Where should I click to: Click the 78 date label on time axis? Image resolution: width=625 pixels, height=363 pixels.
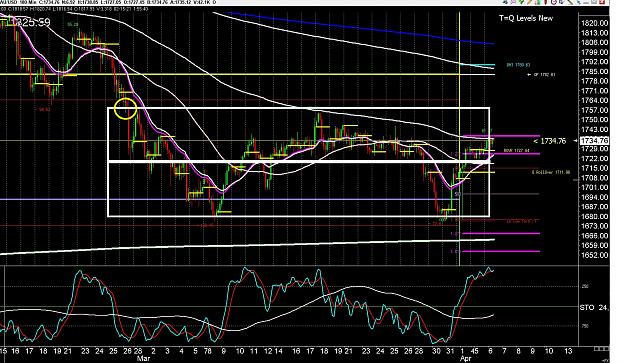tap(207, 351)
